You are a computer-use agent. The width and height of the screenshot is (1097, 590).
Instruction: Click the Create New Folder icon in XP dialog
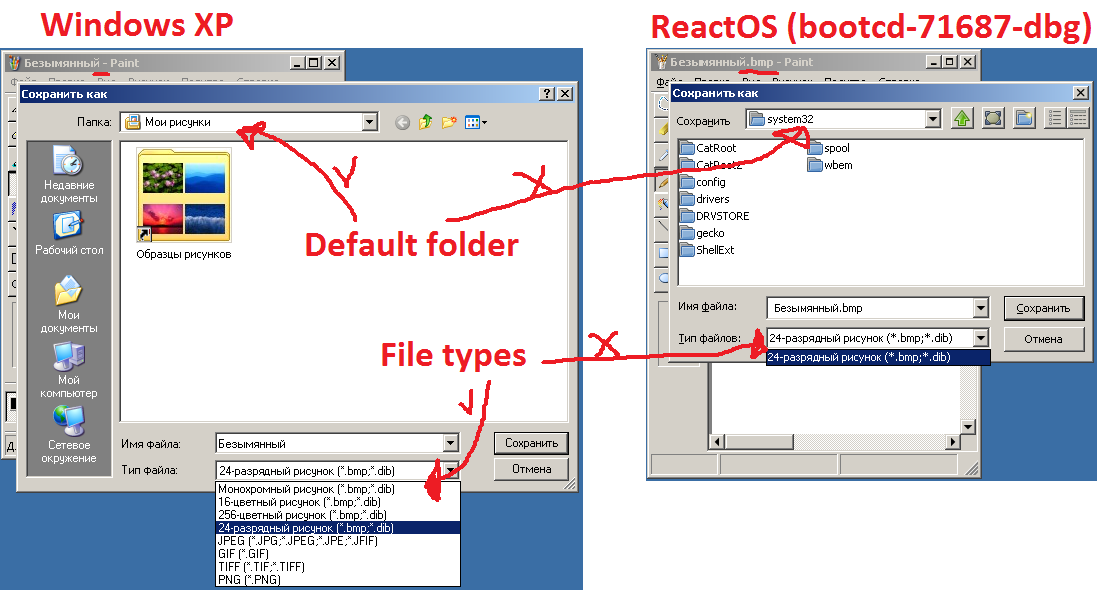click(449, 123)
